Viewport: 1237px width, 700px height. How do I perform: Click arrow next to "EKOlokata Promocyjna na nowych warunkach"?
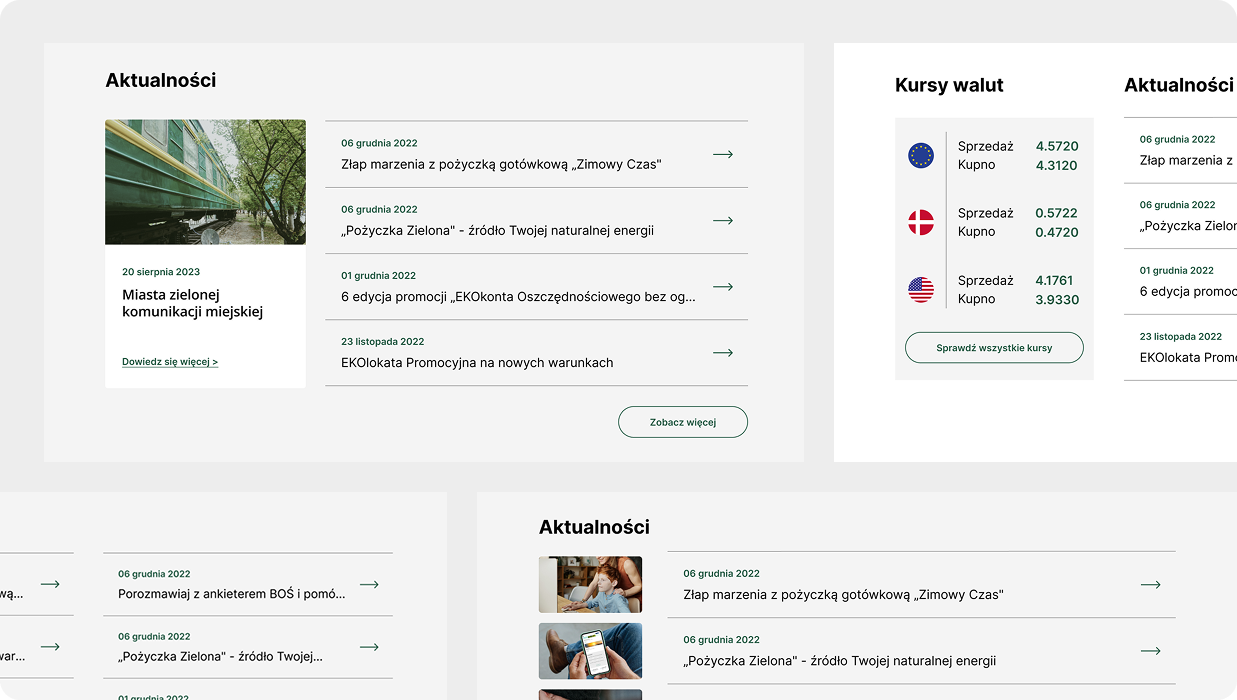[x=723, y=352]
